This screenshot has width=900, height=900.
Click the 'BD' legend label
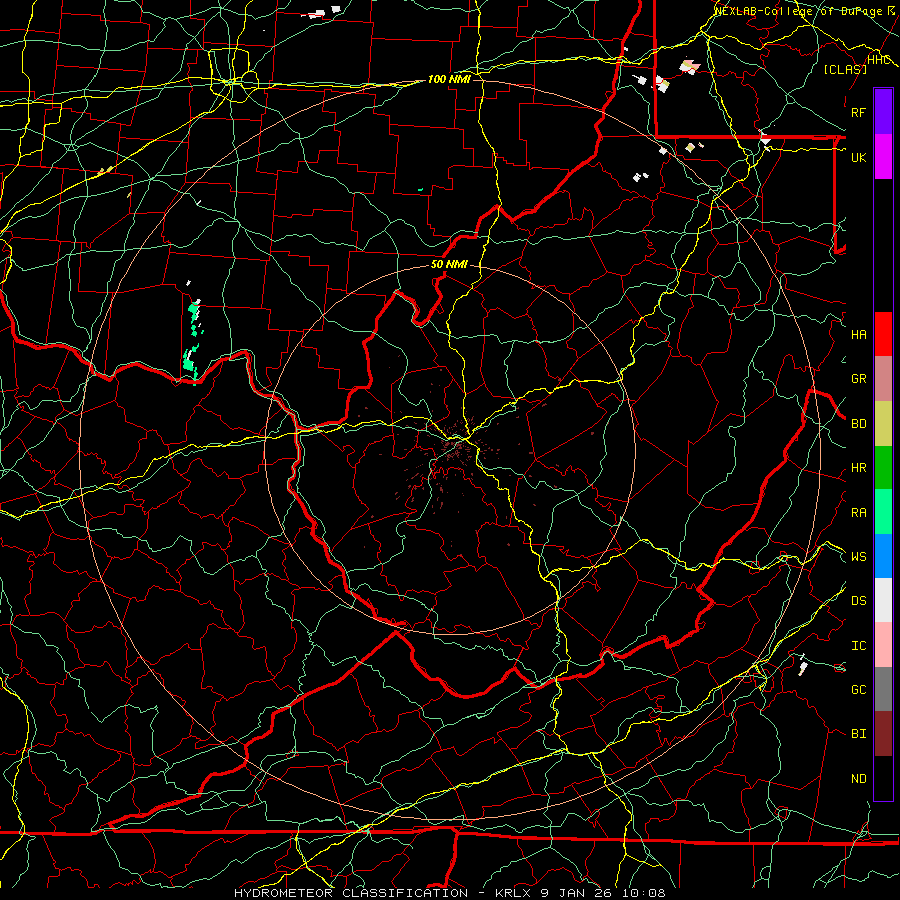pyautogui.click(x=859, y=424)
